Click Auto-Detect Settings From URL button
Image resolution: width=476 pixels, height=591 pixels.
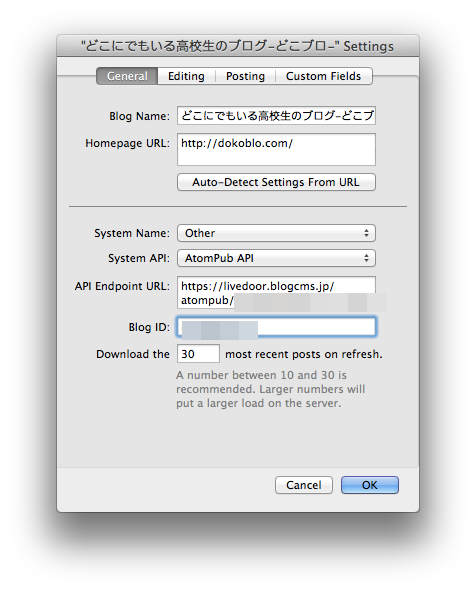pyautogui.click(x=276, y=182)
